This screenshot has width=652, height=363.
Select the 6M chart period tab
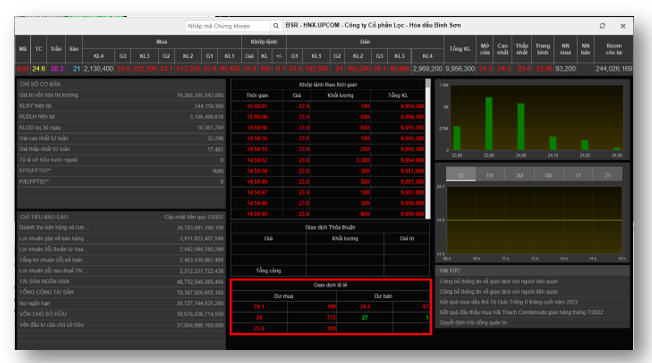click(548, 175)
